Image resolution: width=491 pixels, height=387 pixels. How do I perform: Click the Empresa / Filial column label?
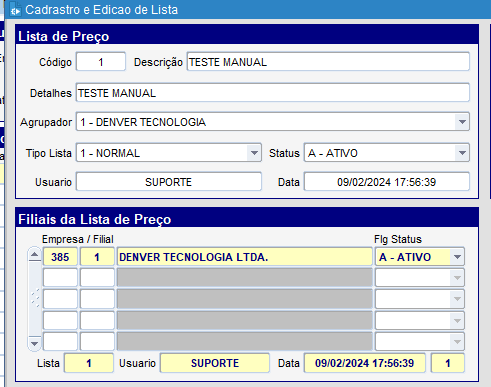point(78,239)
